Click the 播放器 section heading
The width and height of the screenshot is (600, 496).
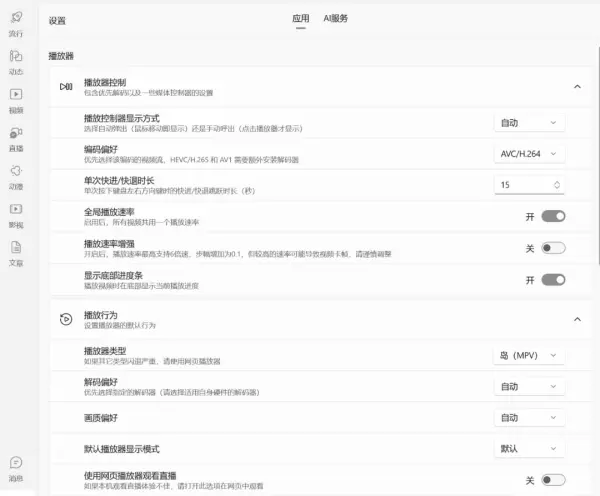coord(61,56)
